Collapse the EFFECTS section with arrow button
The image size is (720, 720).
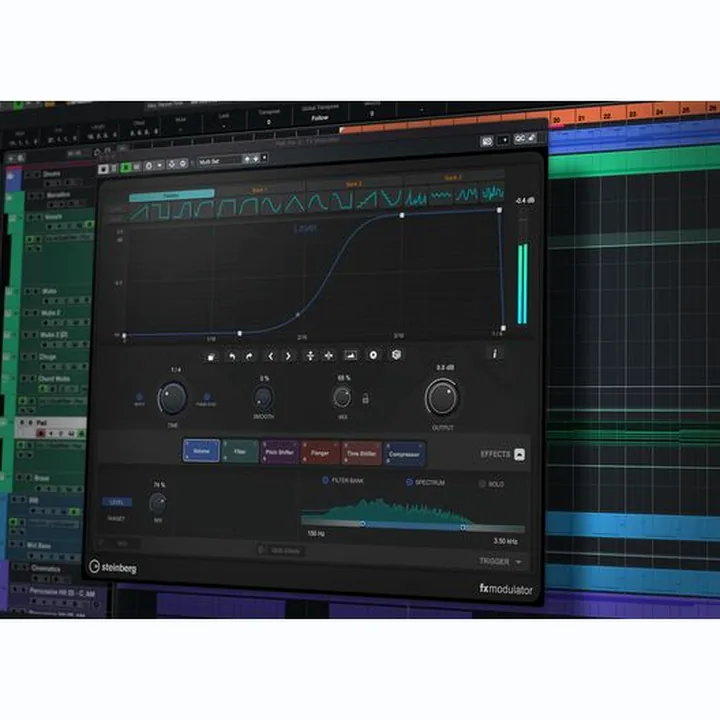tap(519, 454)
